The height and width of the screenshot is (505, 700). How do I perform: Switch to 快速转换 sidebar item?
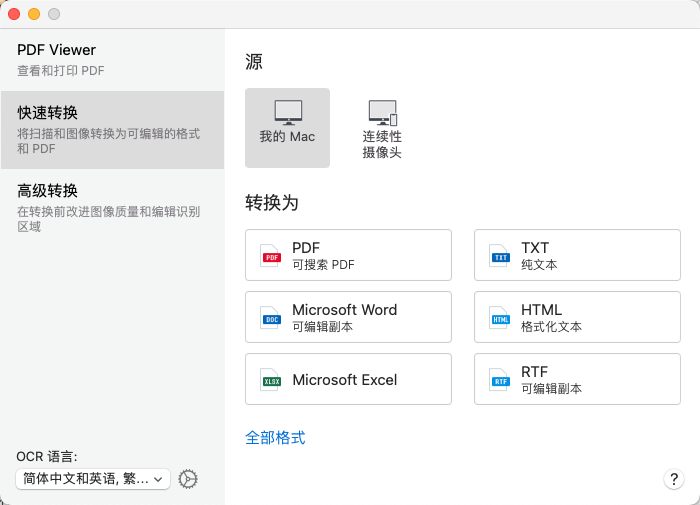112,129
